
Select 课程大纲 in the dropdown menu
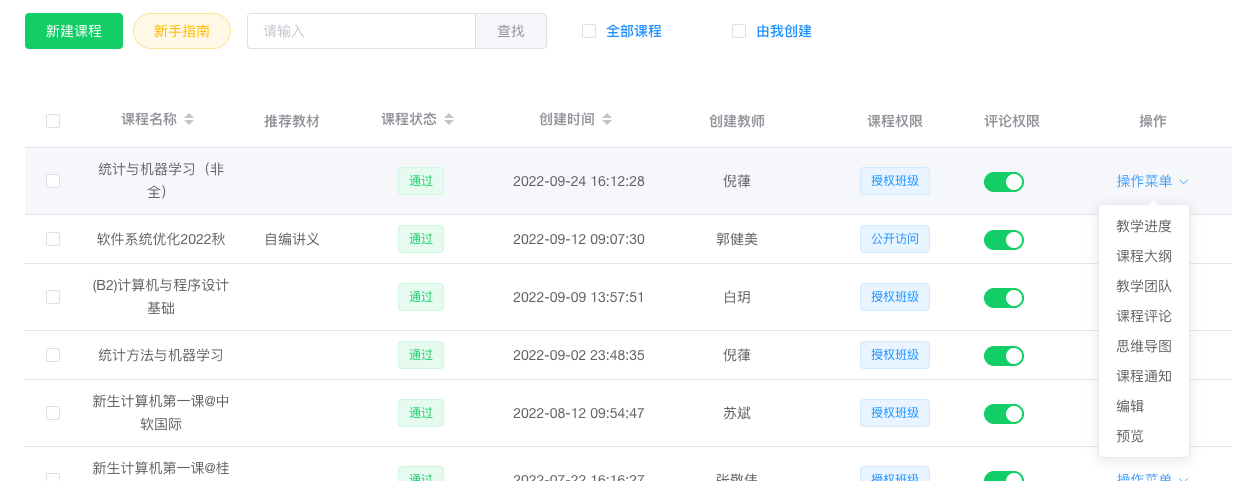pyautogui.click(x=1144, y=256)
